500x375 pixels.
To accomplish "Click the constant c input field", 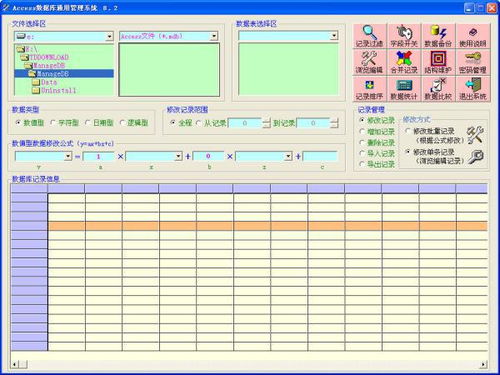I will click(320, 156).
